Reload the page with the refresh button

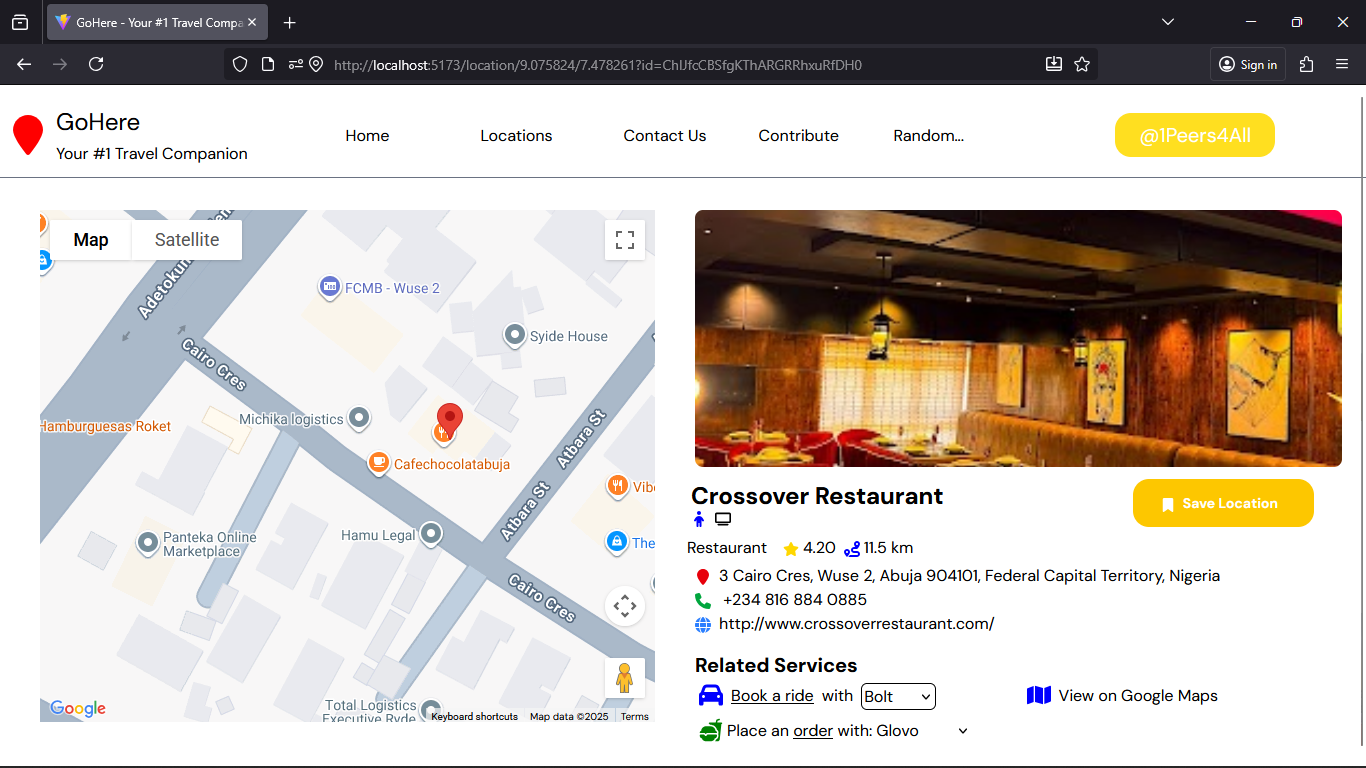click(x=96, y=64)
